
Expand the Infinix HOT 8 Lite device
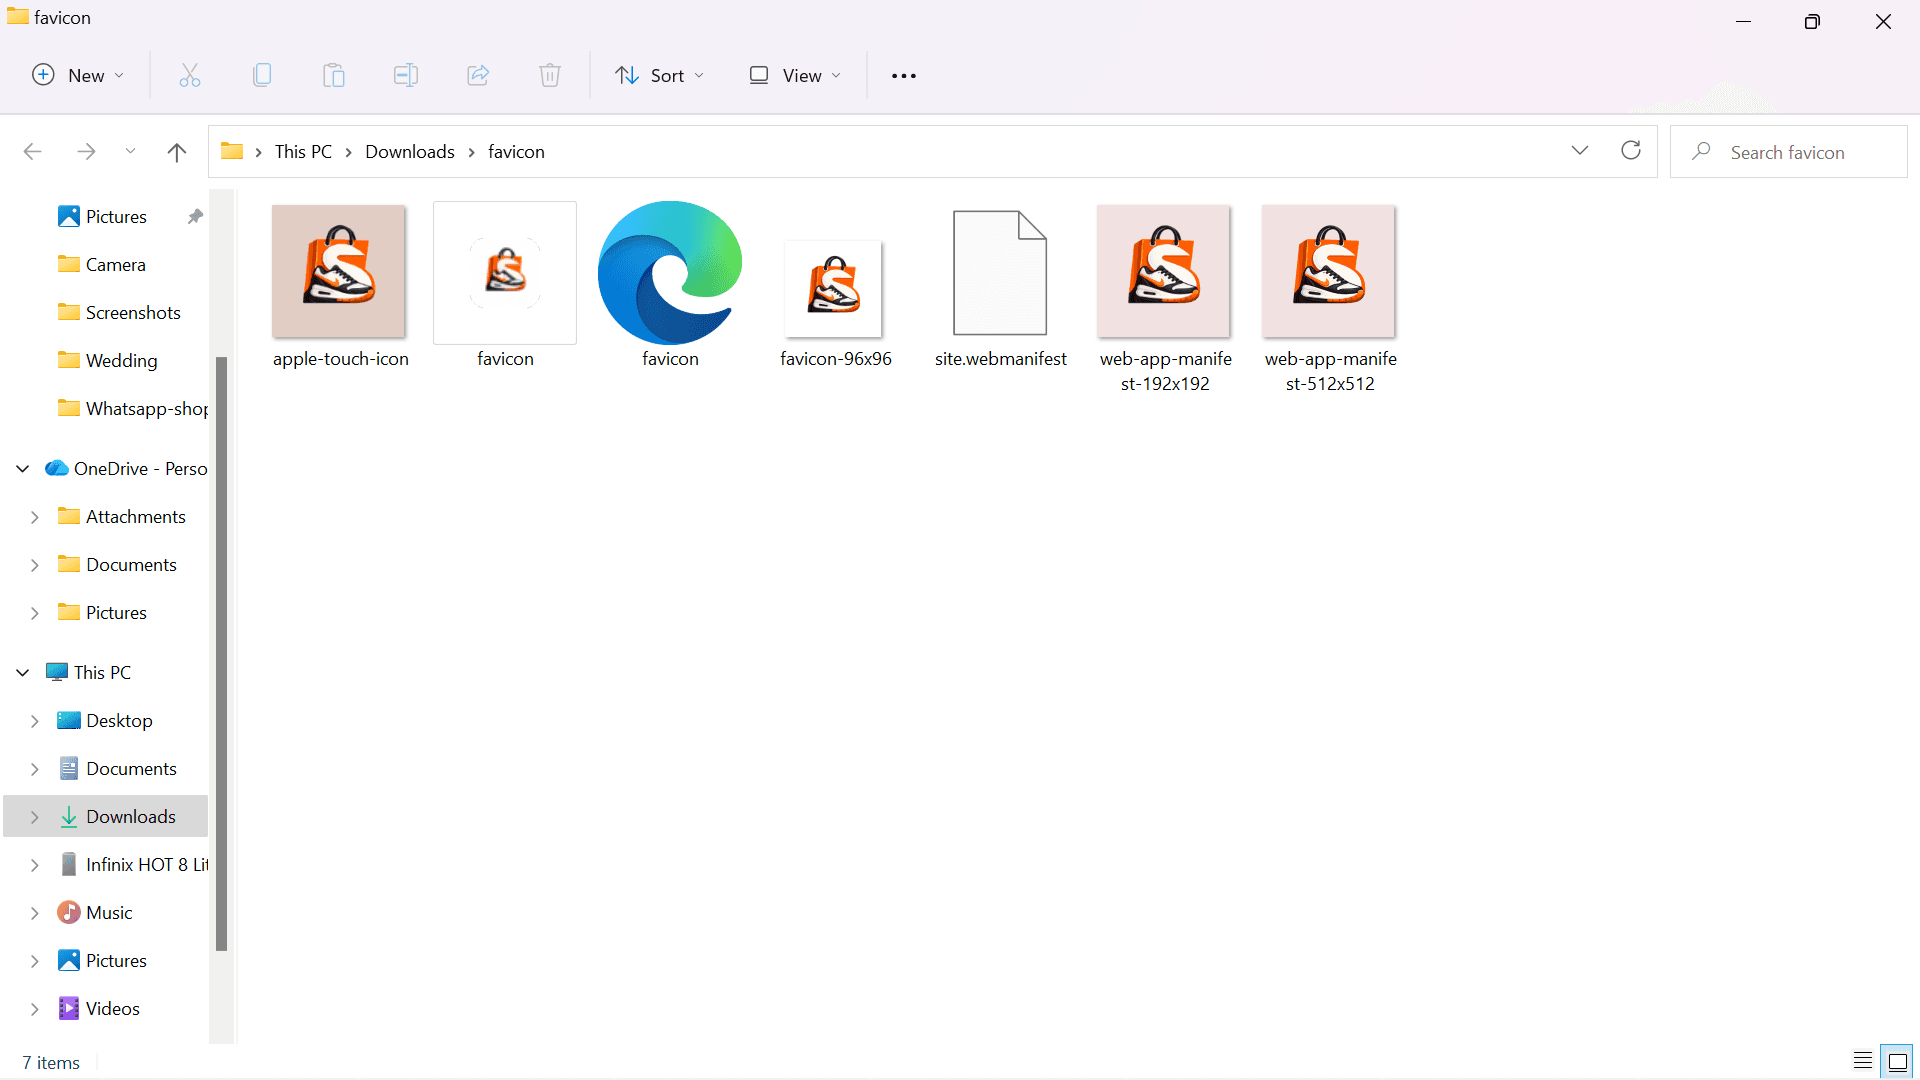click(x=35, y=865)
